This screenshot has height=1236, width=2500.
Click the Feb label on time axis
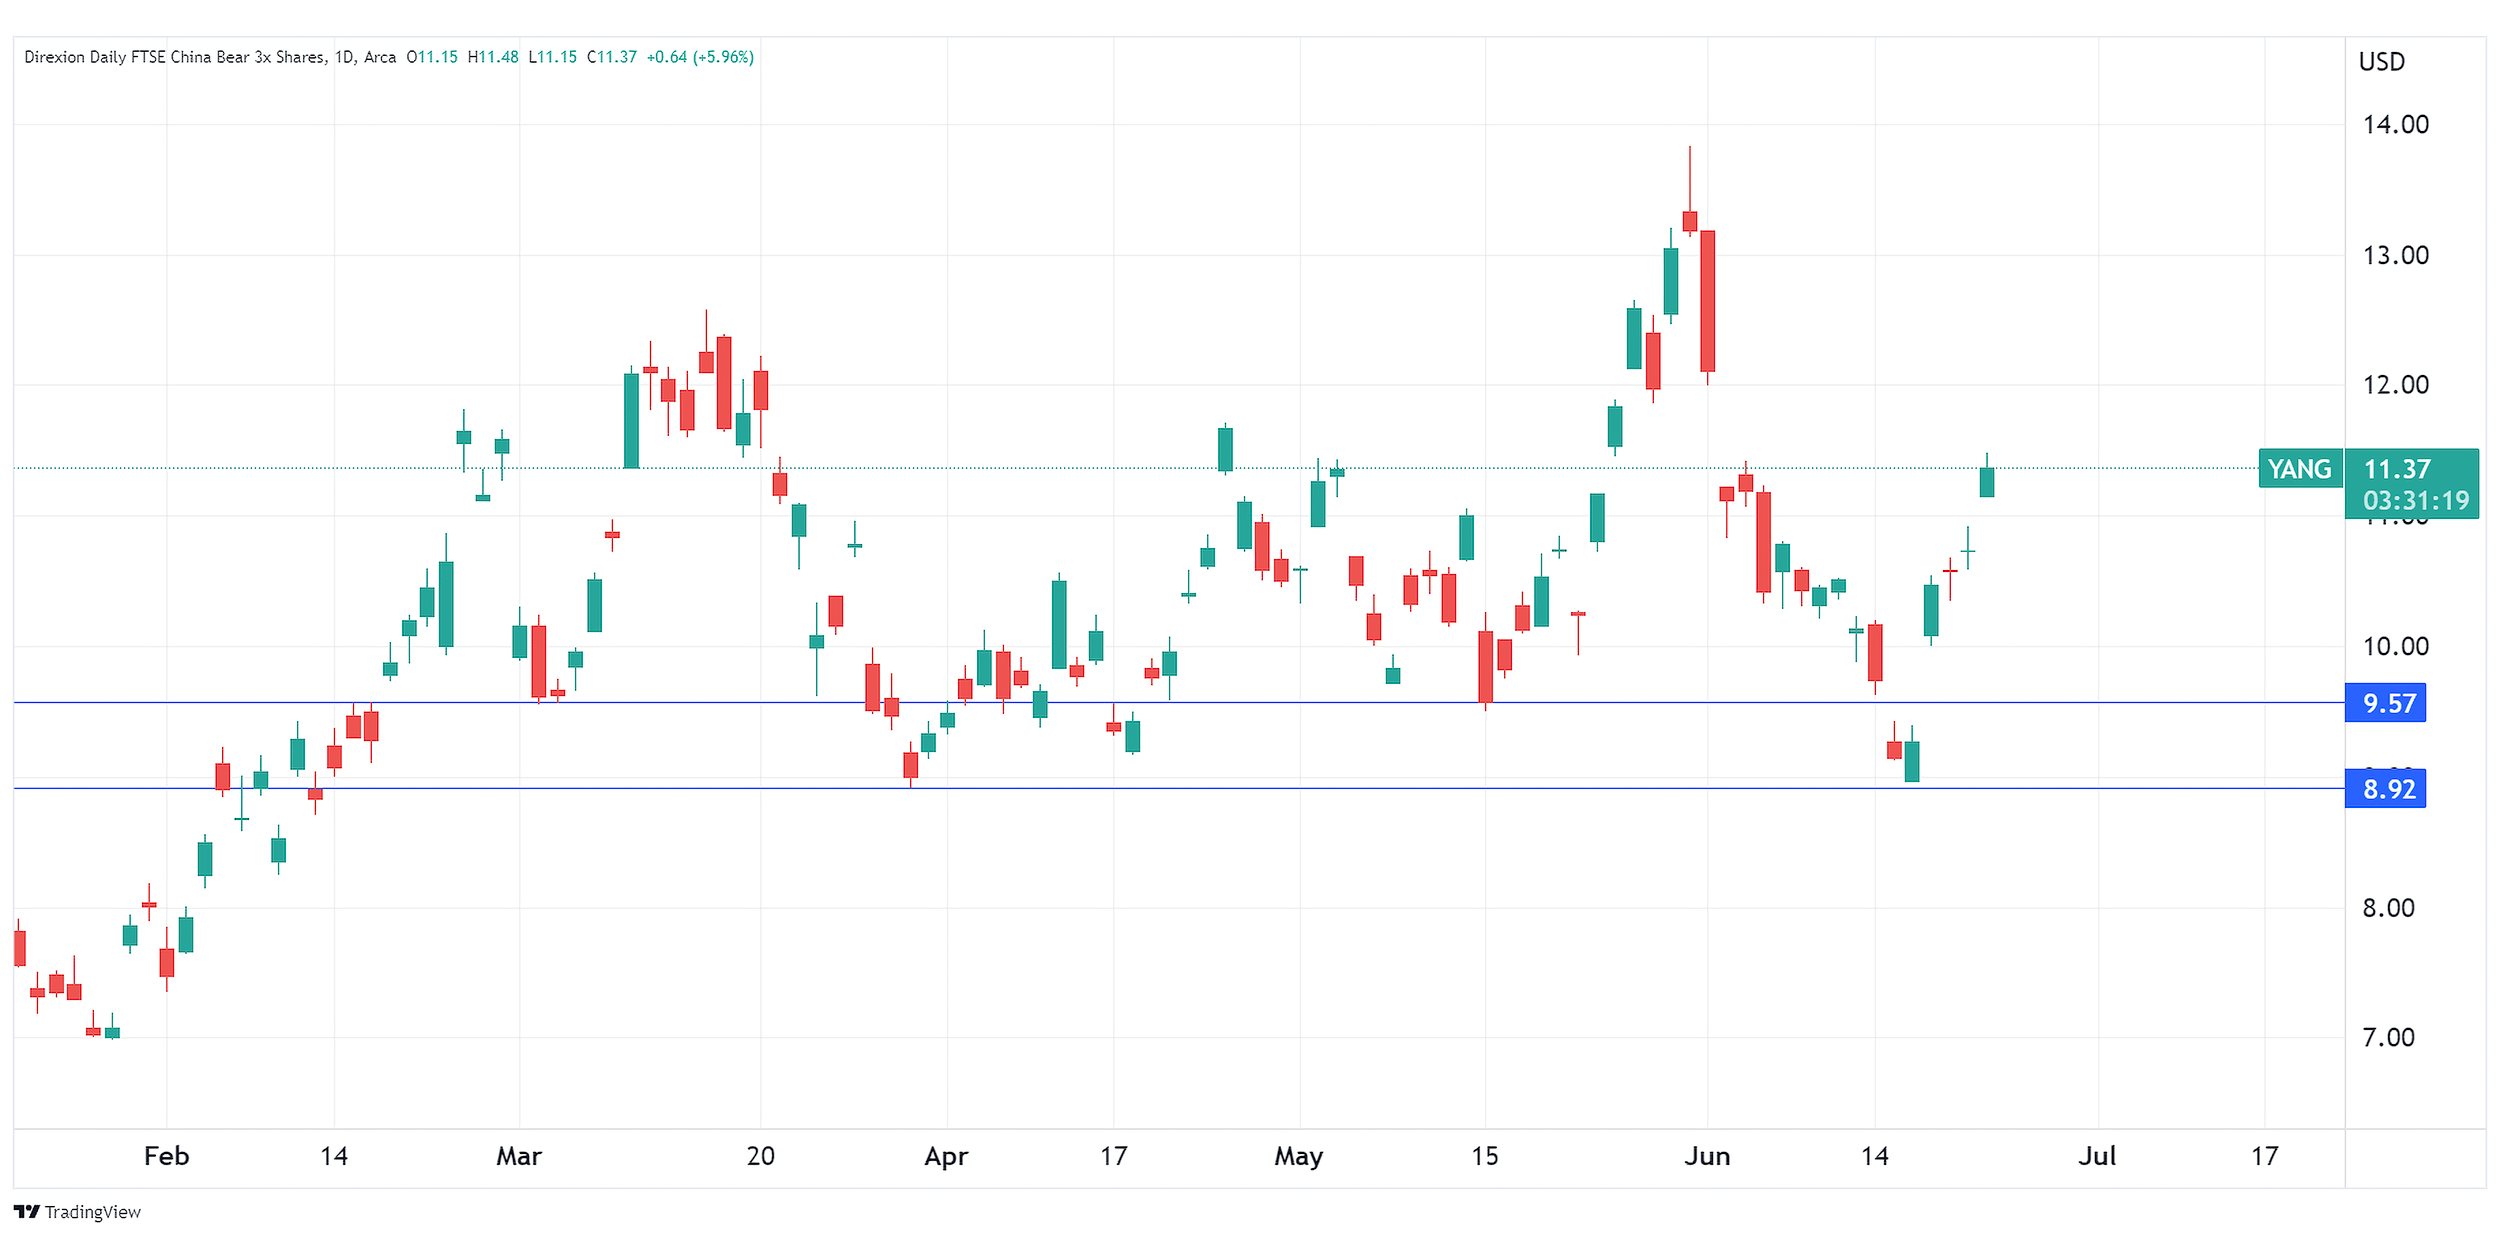tap(166, 1156)
